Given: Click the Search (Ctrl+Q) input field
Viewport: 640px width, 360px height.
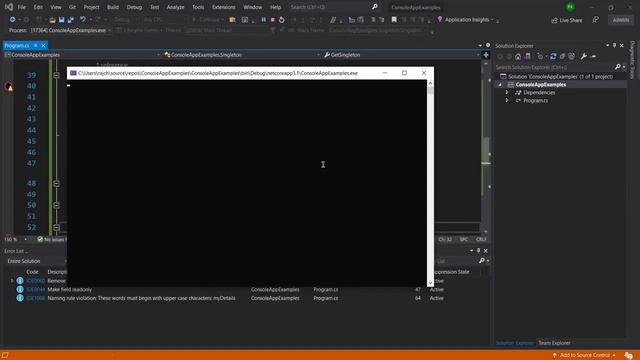Looking at the screenshot, I should coord(330,7).
